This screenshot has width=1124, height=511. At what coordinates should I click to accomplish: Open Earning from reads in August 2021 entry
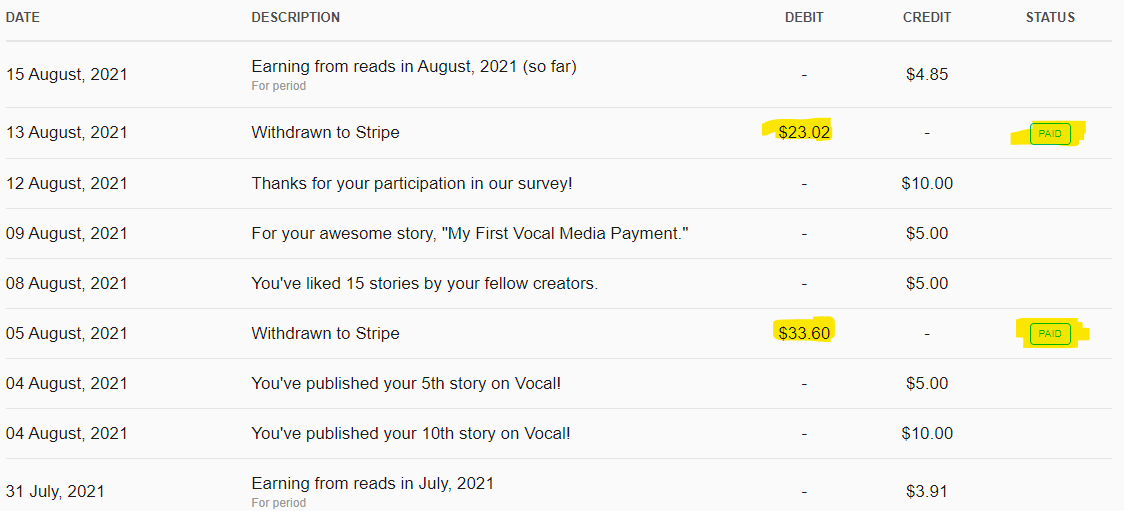414,67
